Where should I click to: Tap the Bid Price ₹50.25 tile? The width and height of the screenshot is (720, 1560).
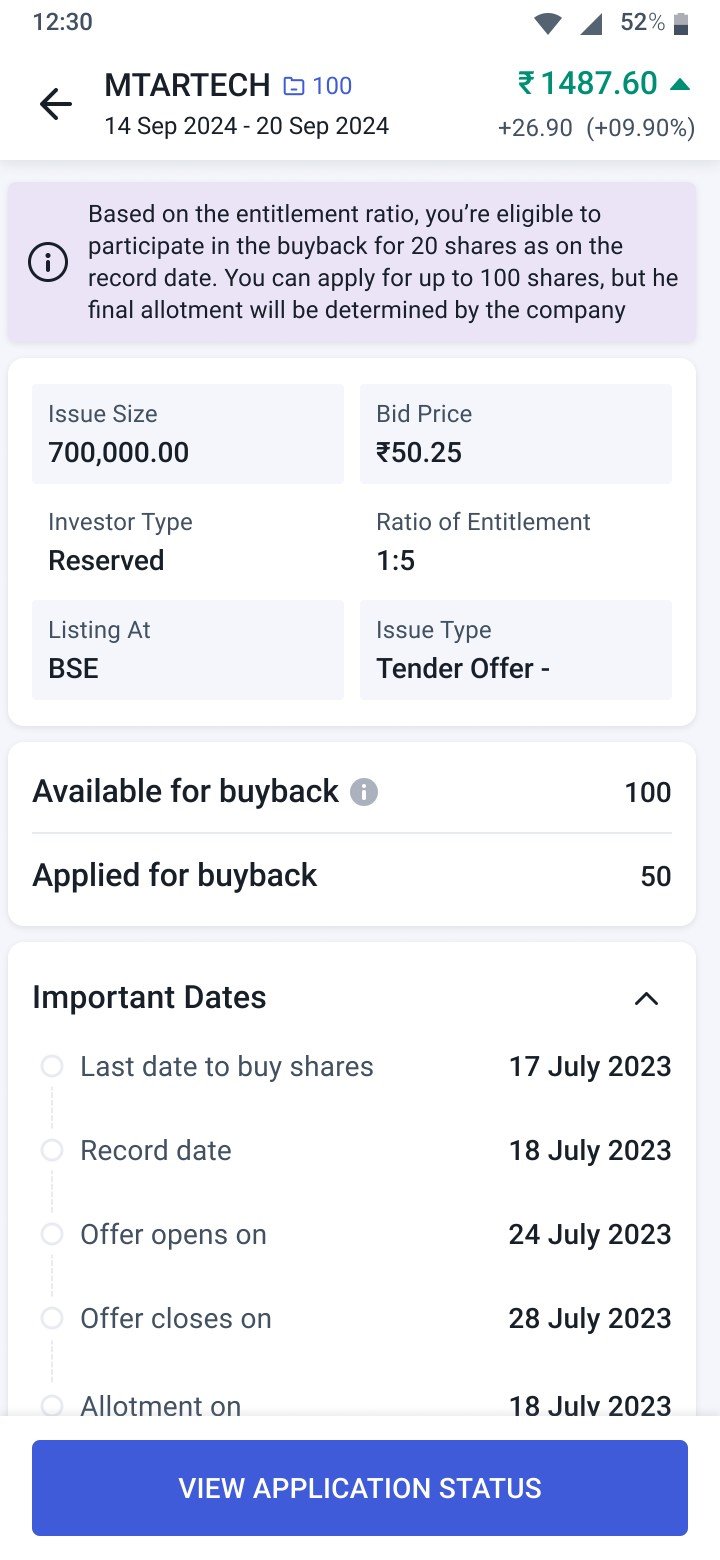pos(515,434)
